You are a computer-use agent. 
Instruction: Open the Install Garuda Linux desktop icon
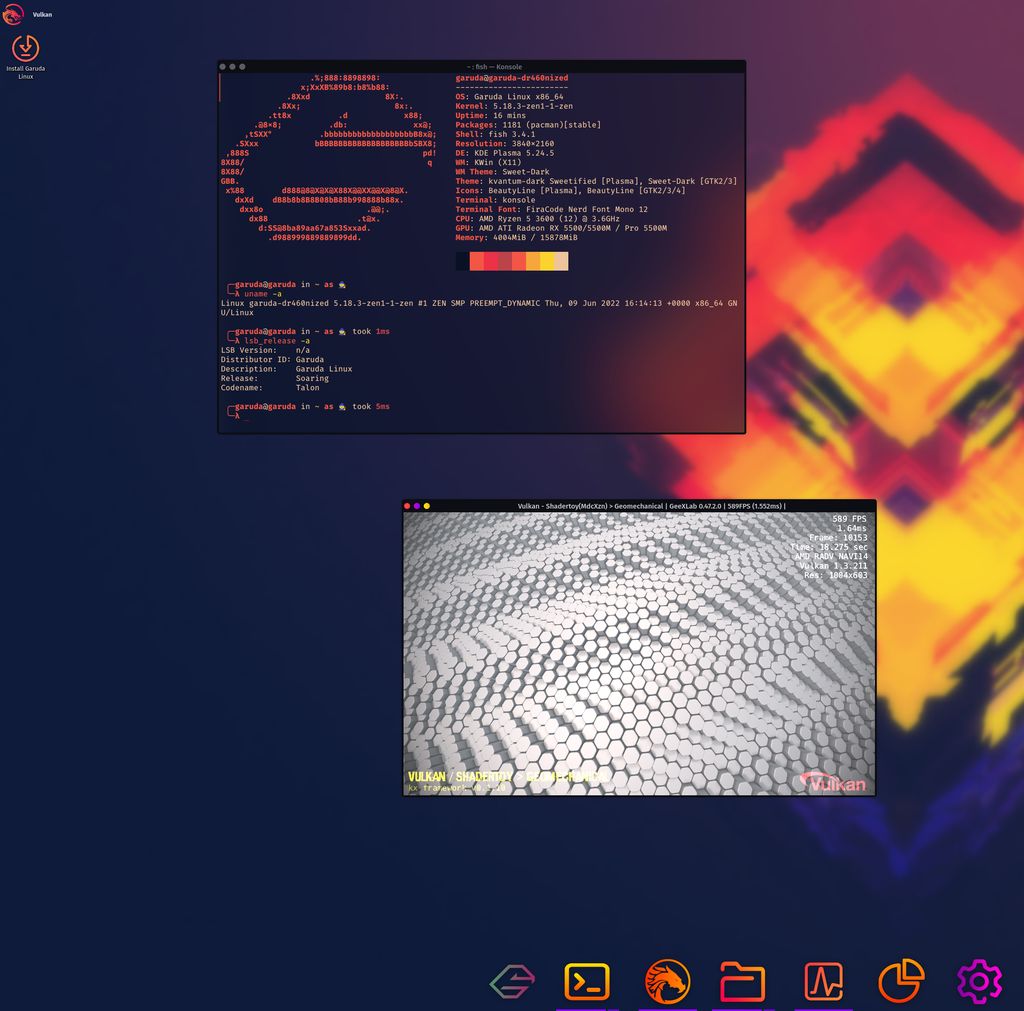click(x=25, y=57)
